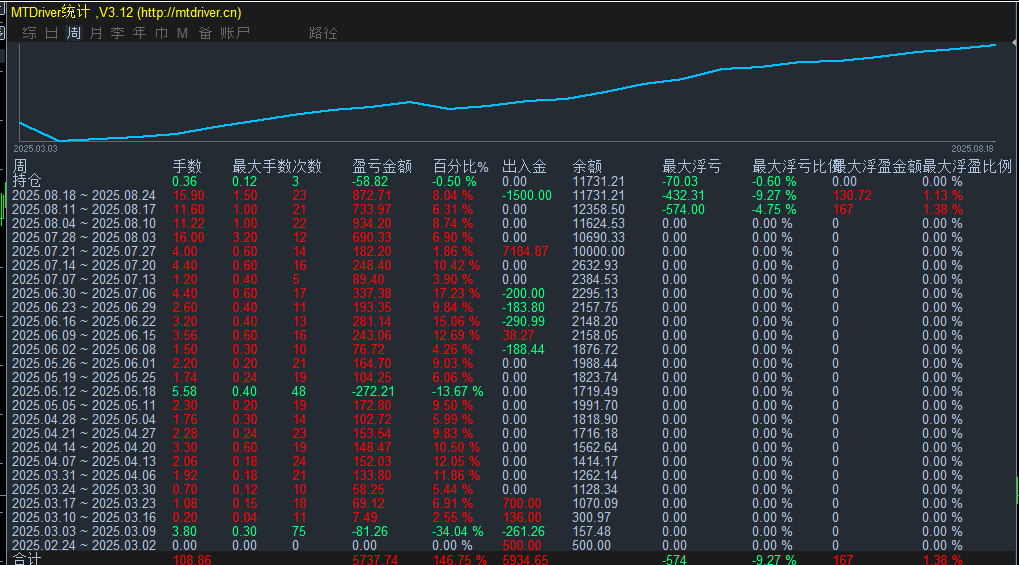Screen dimensions: 1019x565
Task: Click the 盈亏金额 column header
Action: [x=381, y=167]
